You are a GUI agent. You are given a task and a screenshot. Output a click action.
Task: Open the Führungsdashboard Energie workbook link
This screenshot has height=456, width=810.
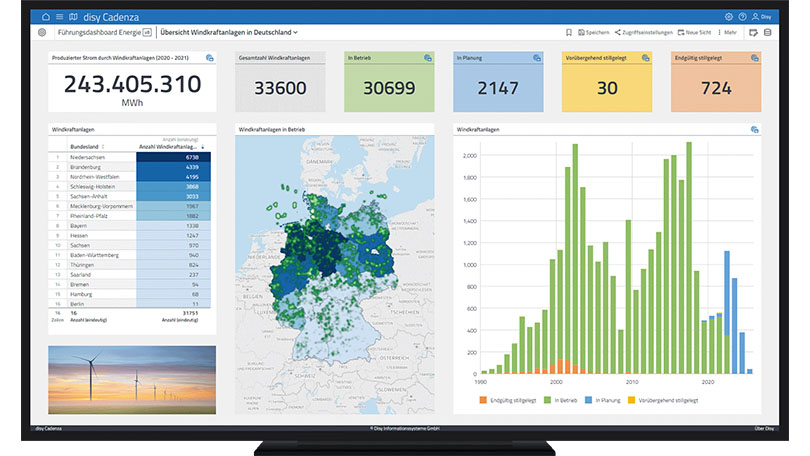point(99,32)
